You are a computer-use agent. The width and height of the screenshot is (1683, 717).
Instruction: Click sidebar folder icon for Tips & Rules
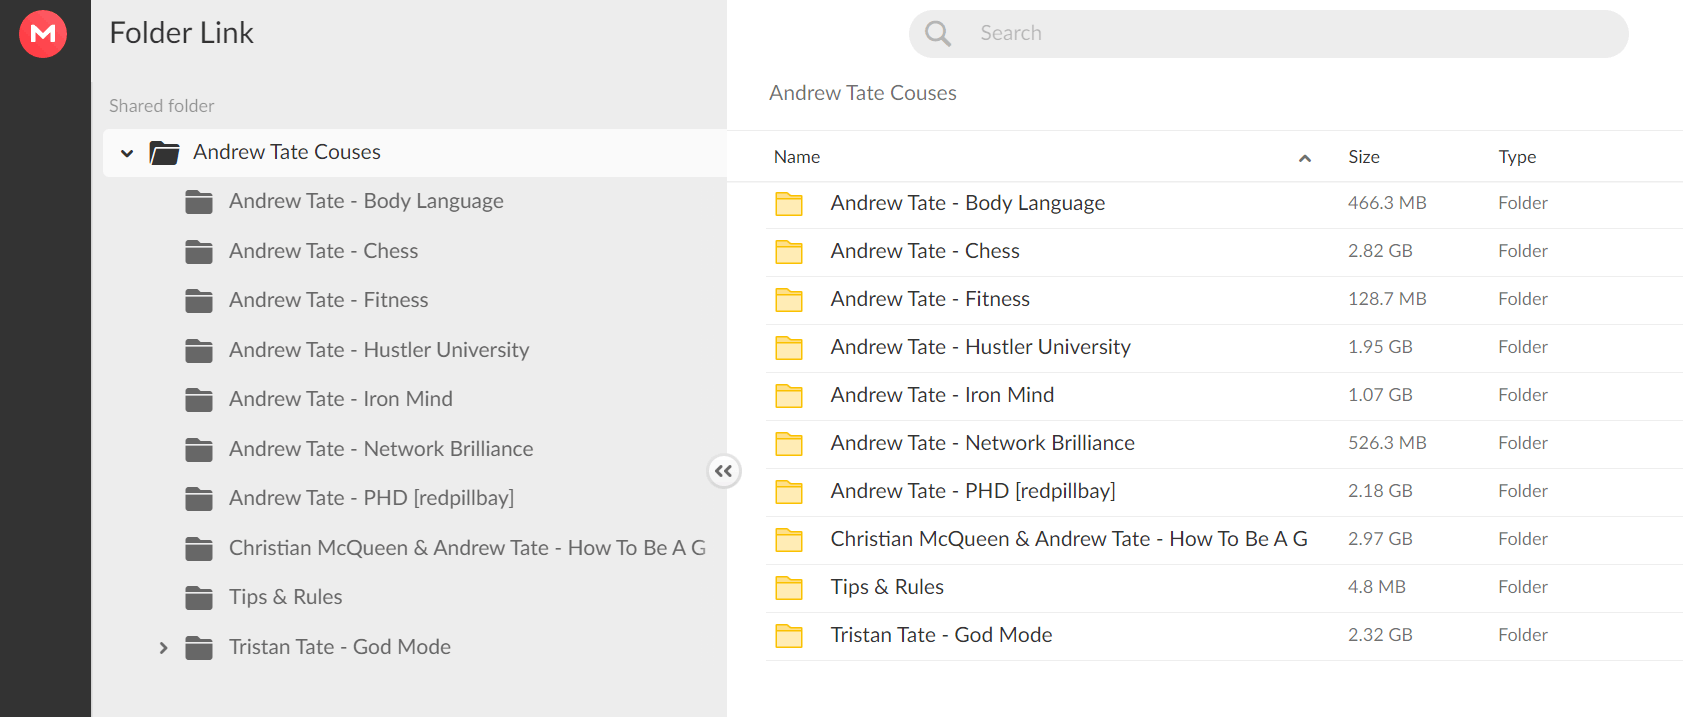(x=199, y=598)
